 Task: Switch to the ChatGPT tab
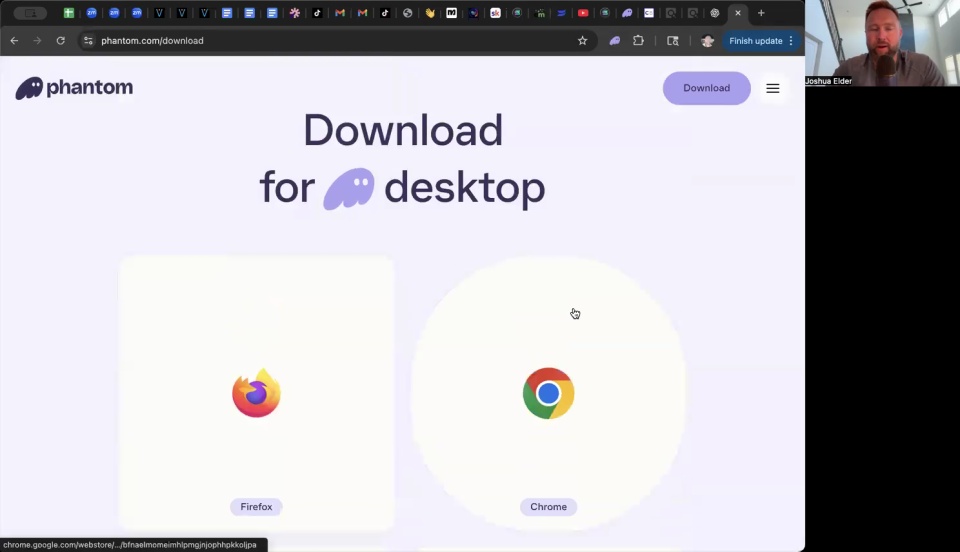coord(714,13)
